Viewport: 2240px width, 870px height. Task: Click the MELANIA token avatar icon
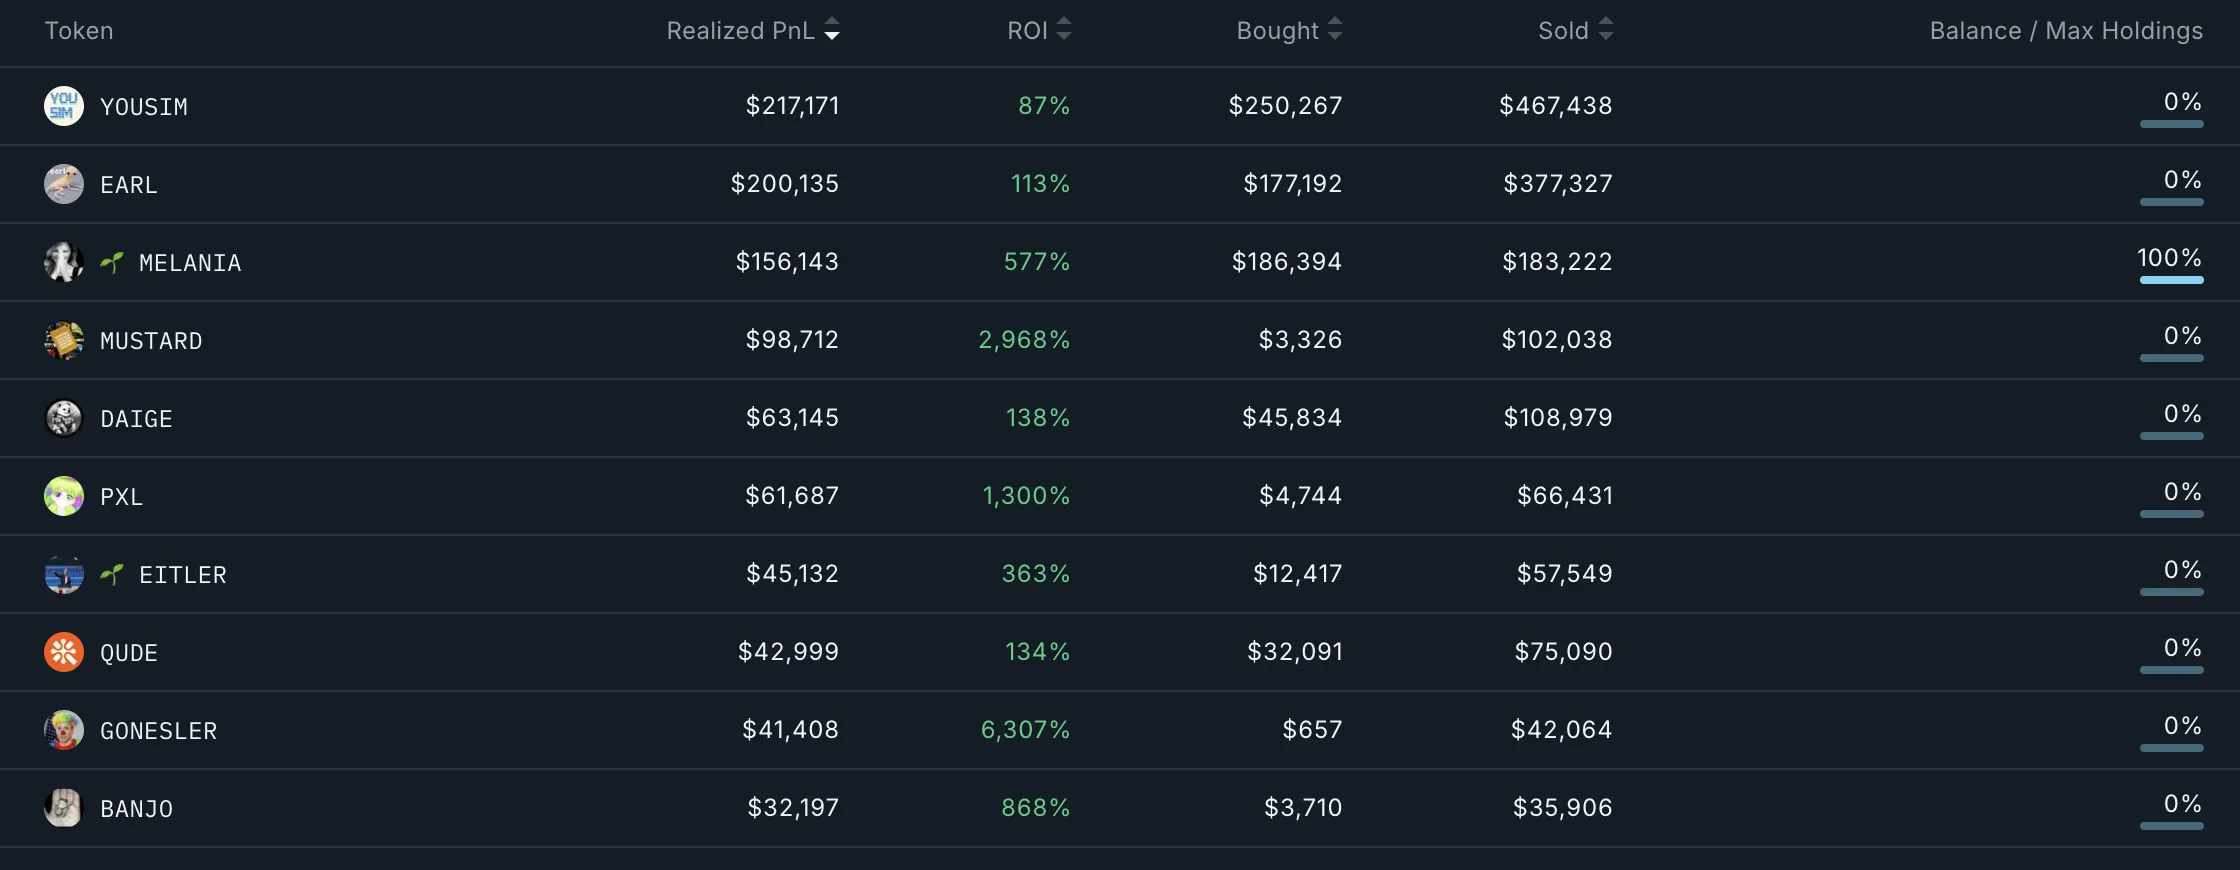[x=64, y=262]
